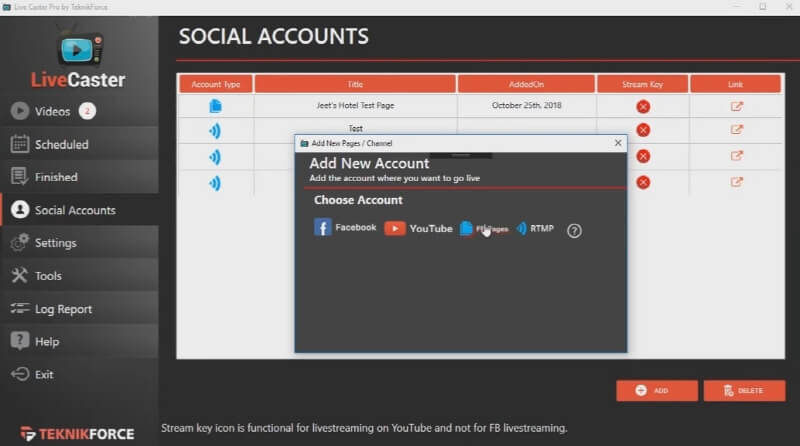Click Exit in the sidebar
The height and width of the screenshot is (446, 800).
pos(79,374)
